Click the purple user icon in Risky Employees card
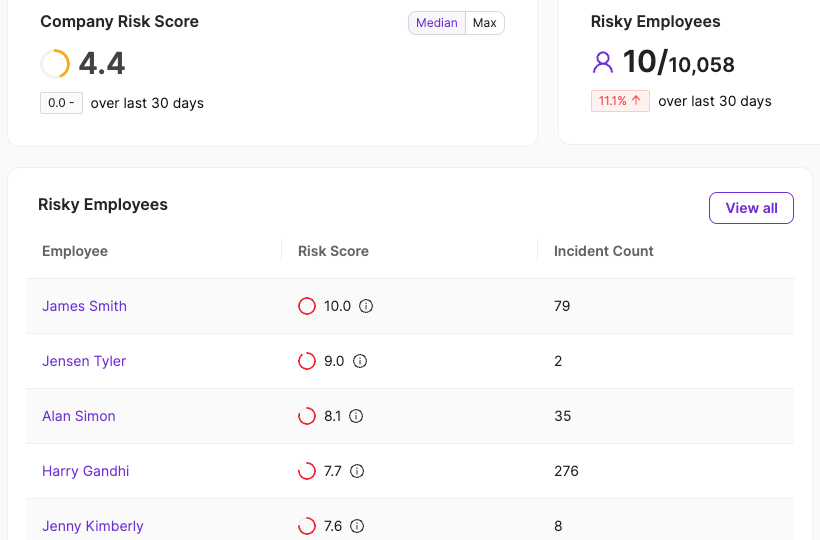The image size is (820, 540). click(603, 63)
